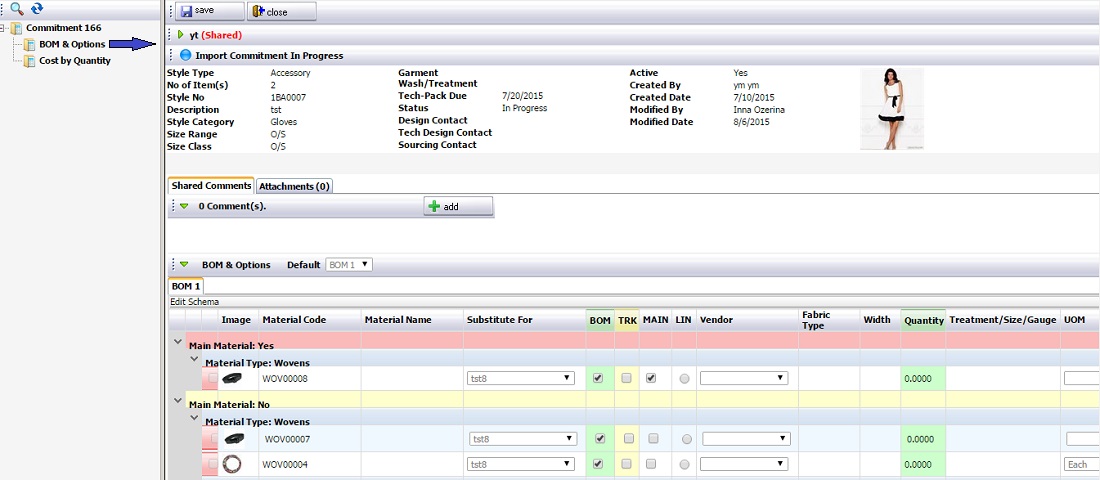
Task: Click the WOV00004 ring material image
Action: [232, 464]
